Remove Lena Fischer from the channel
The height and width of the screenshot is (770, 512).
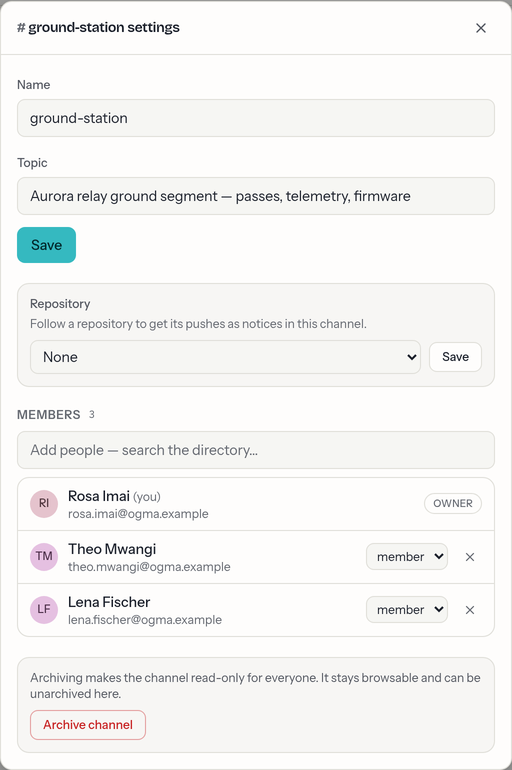(x=470, y=610)
